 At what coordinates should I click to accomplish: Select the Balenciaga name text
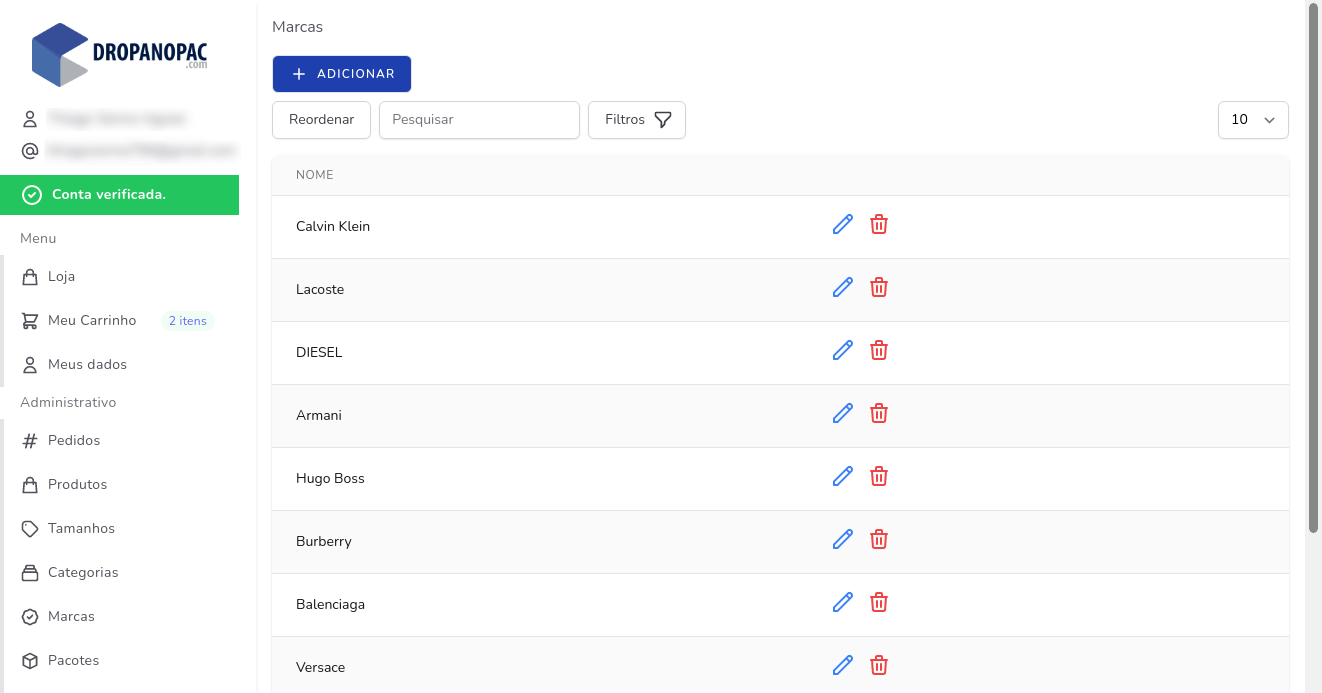point(330,604)
